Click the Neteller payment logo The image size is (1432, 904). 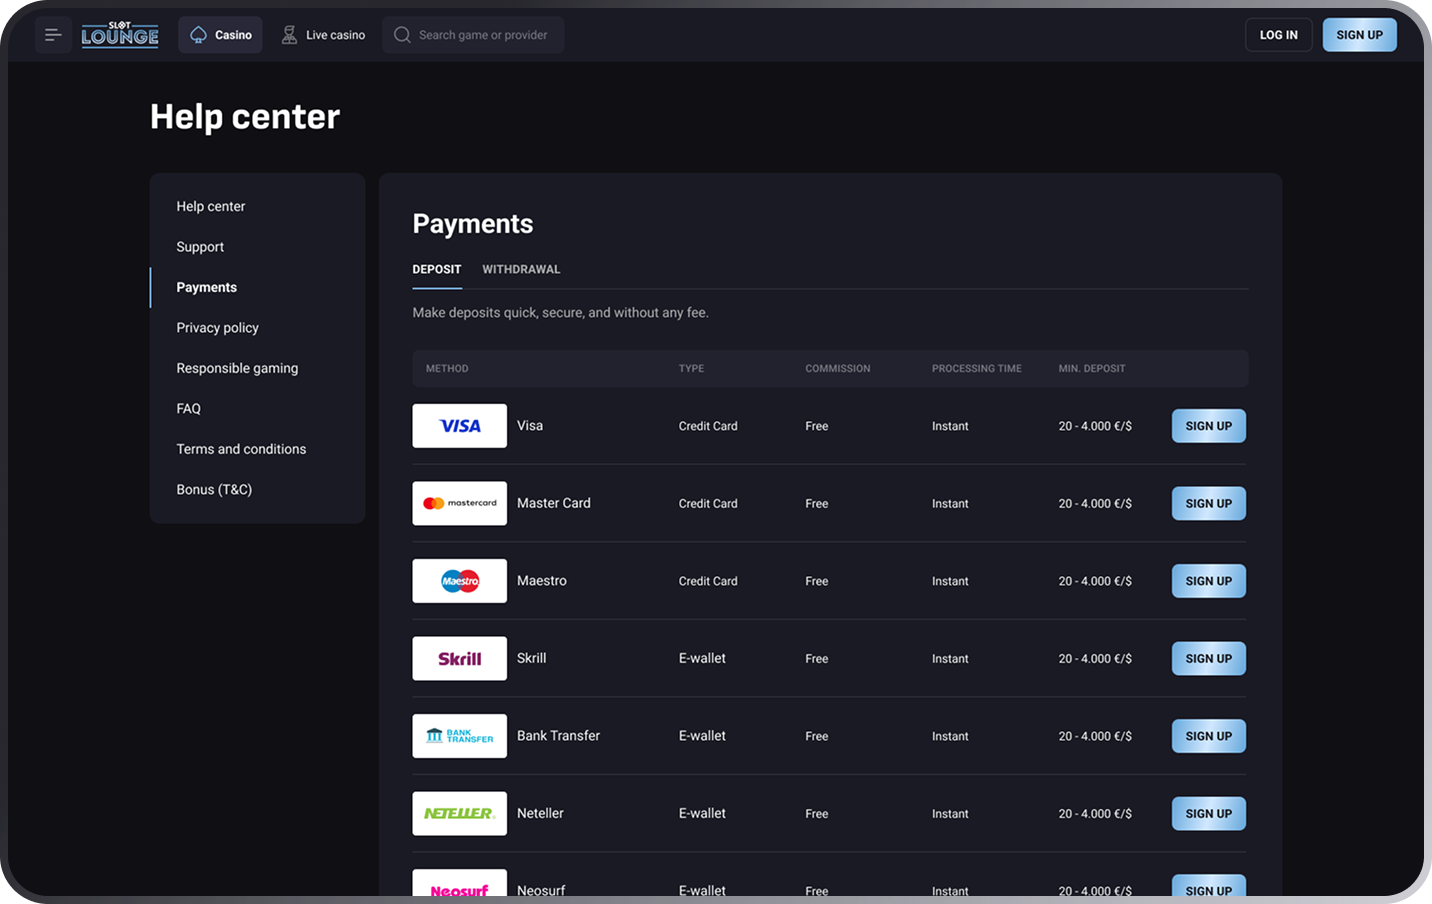459,813
